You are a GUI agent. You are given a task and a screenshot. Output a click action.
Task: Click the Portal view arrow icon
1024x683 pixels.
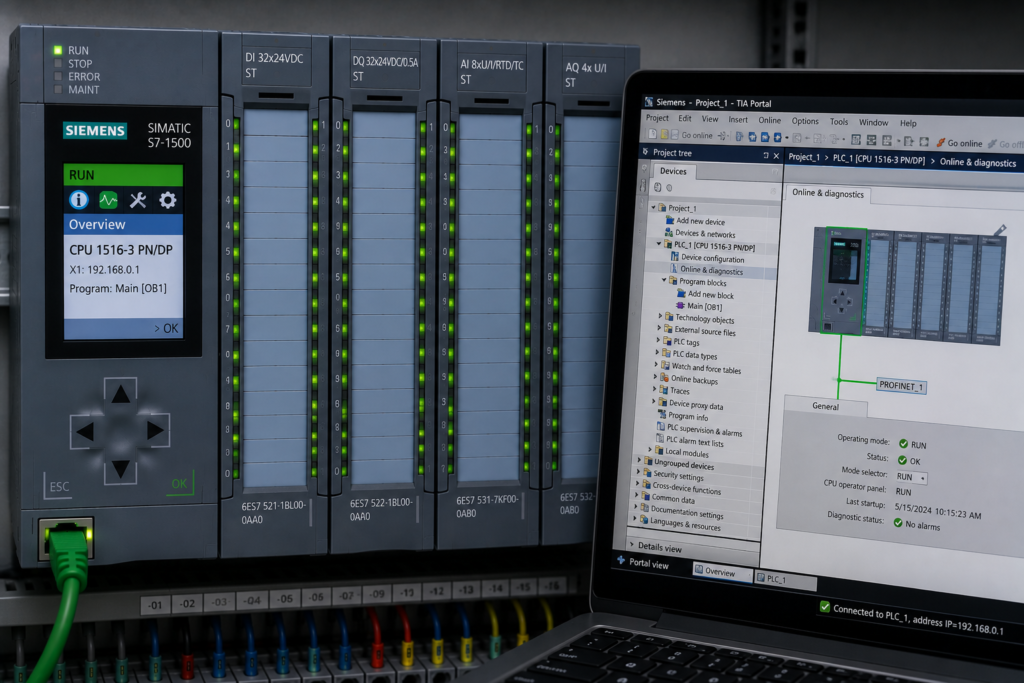pyautogui.click(x=621, y=560)
